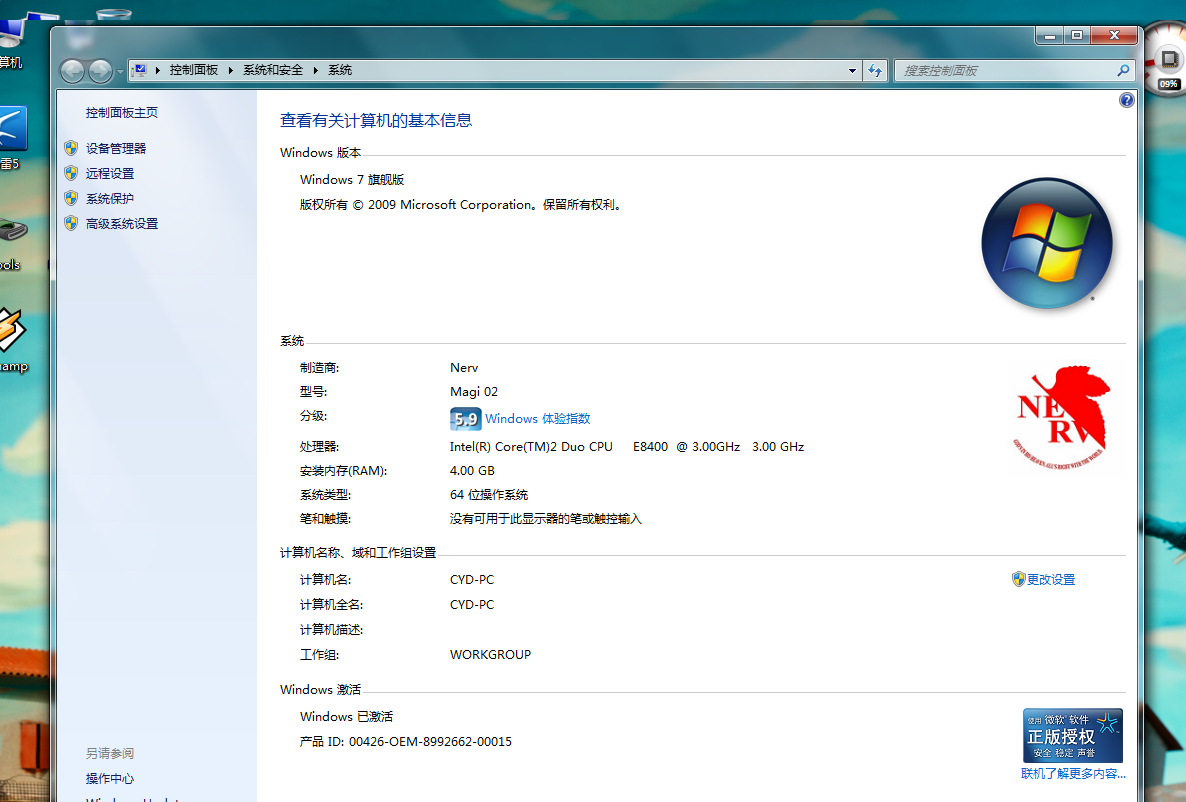Click processor text Intel(R) Core(TM)2 Duo CPU
The image size is (1186, 802).
531,446
